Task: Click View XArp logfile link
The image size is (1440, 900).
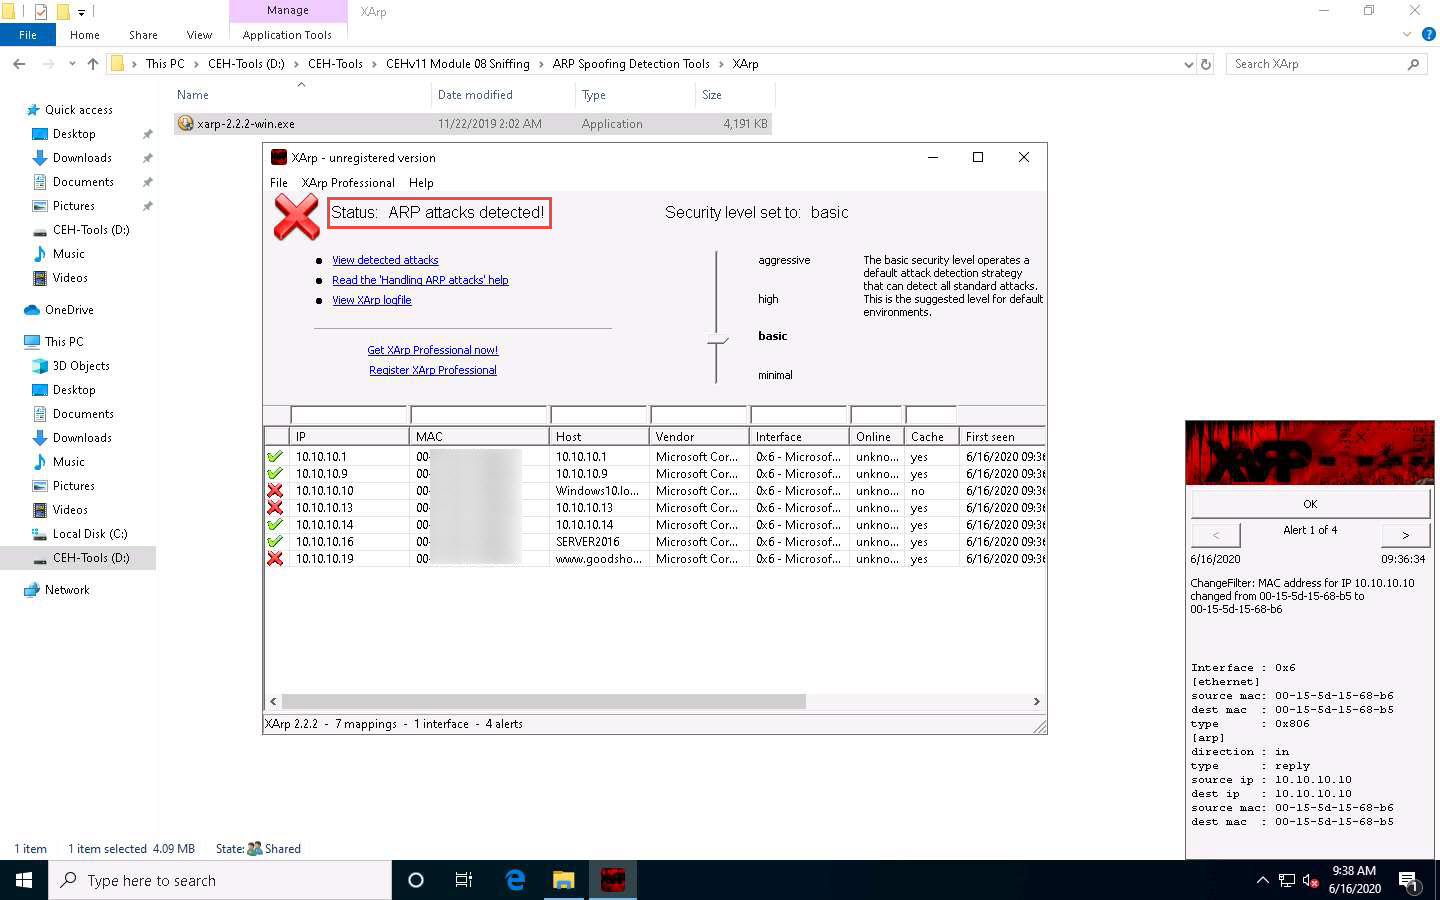Action: click(x=372, y=300)
